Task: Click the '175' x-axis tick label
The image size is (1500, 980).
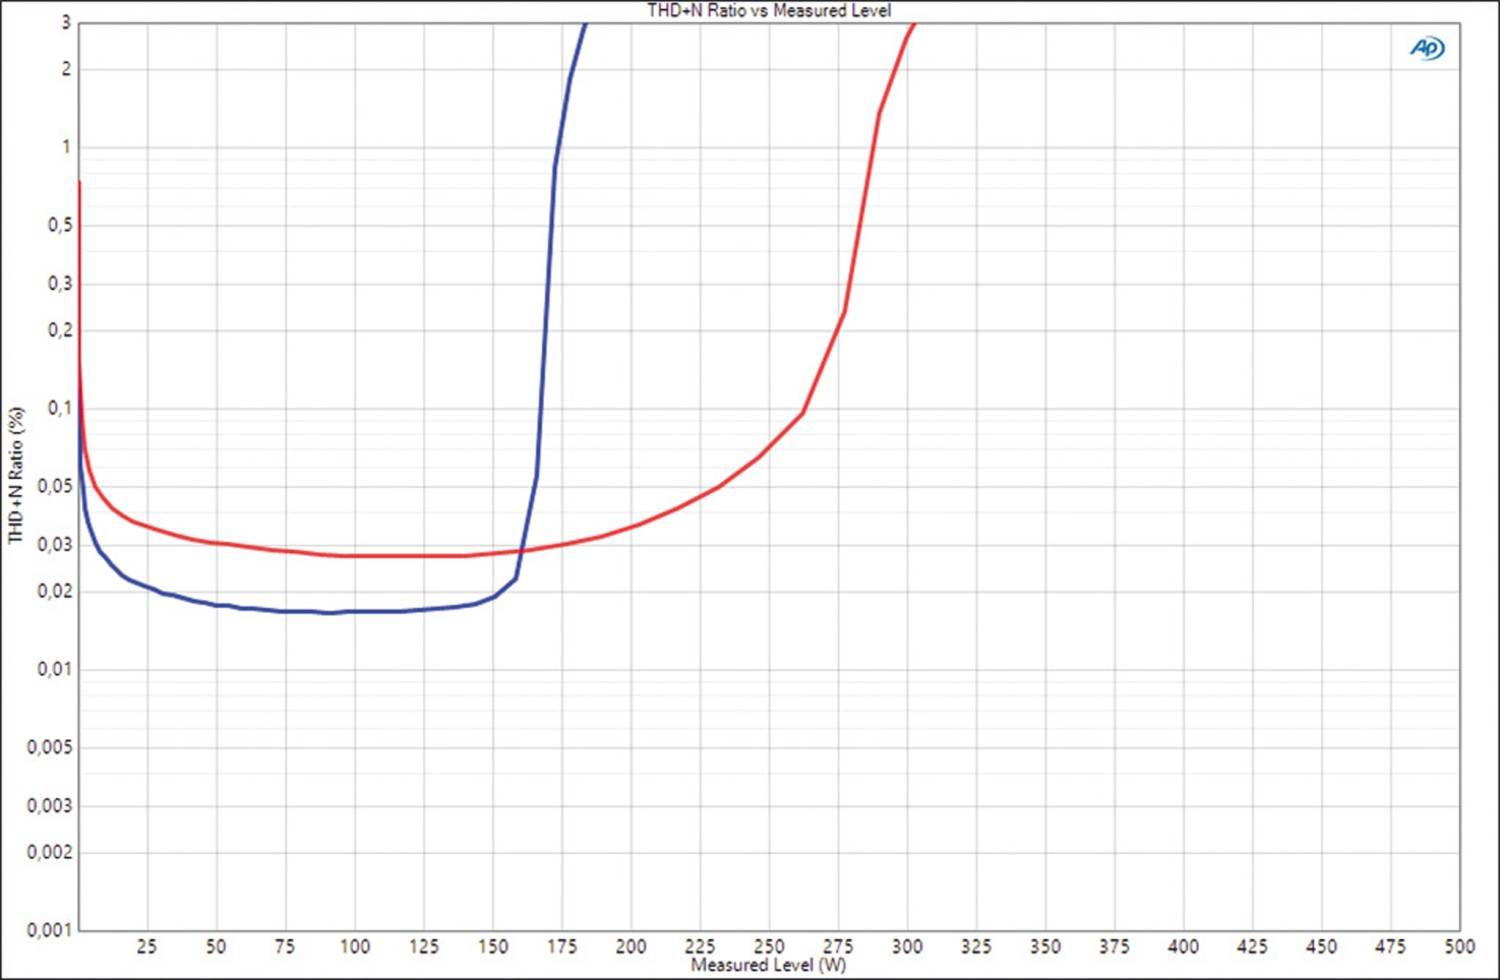Action: [x=561, y=946]
